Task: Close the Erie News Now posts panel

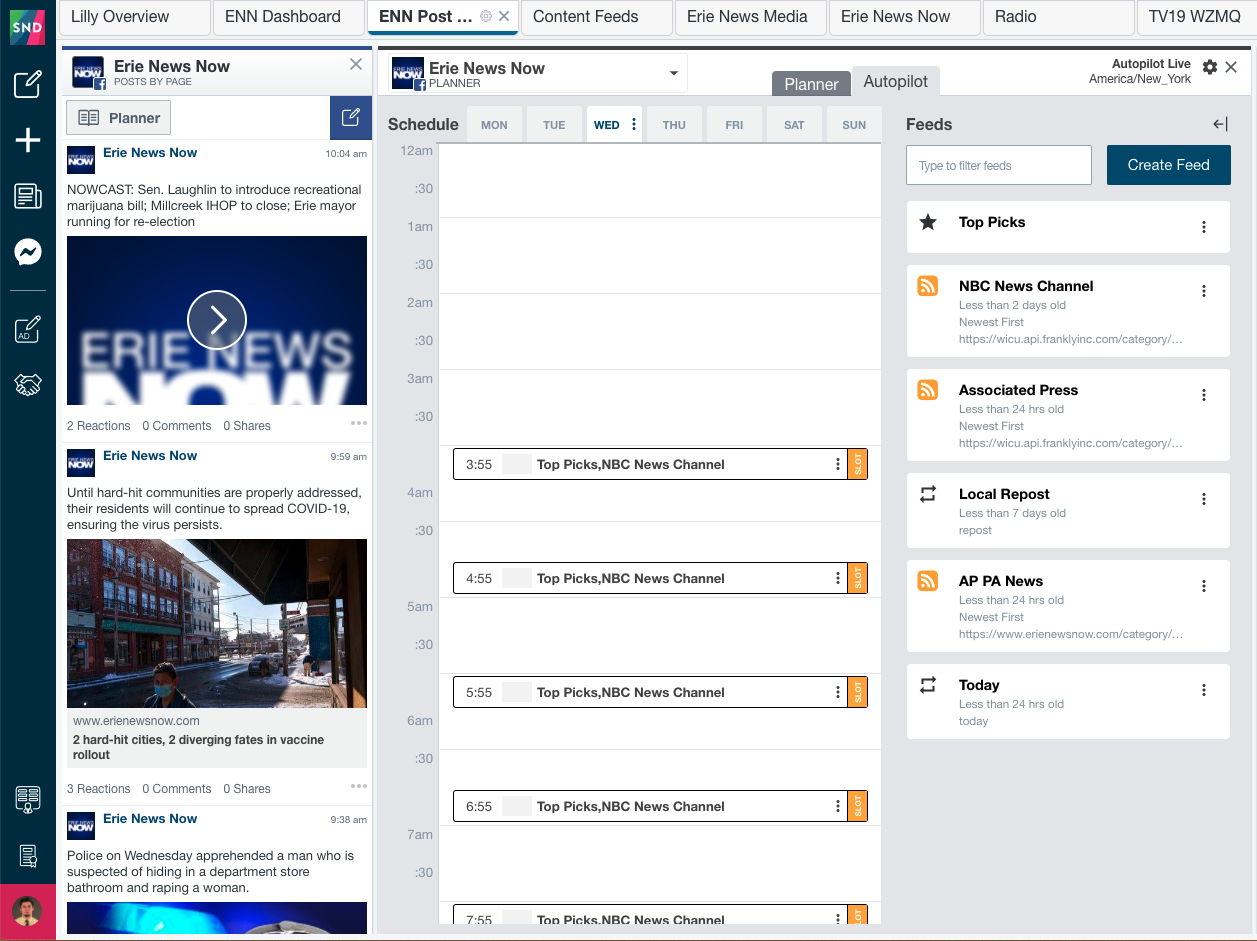Action: [356, 65]
